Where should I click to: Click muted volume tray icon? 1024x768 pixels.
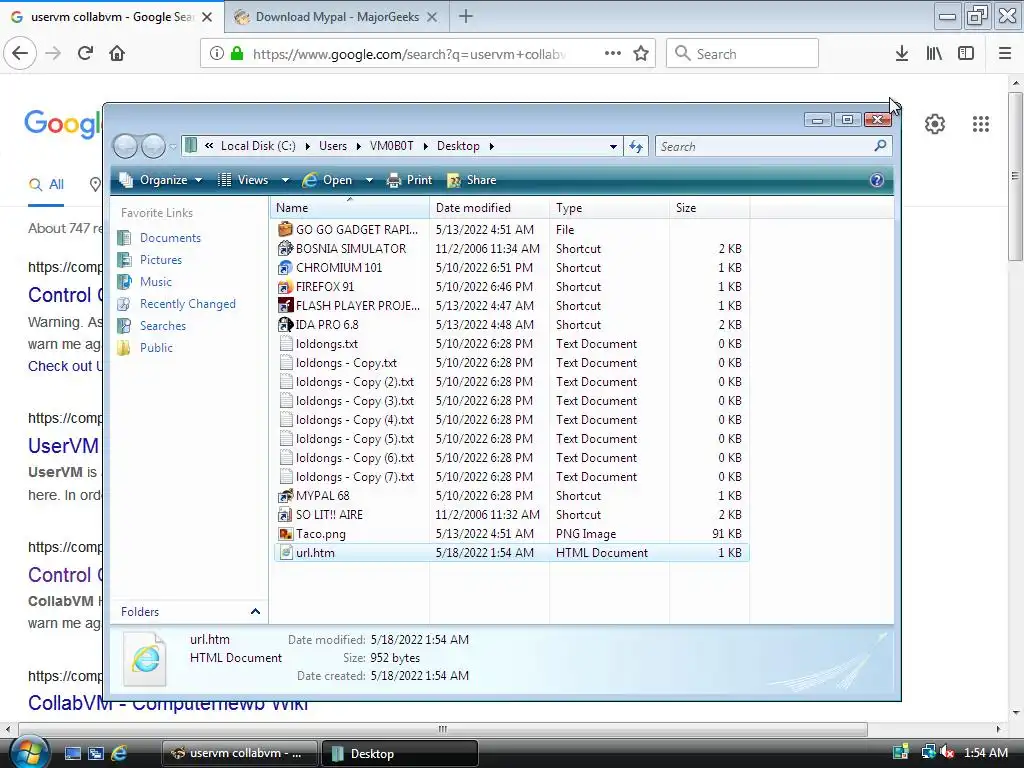point(947,752)
